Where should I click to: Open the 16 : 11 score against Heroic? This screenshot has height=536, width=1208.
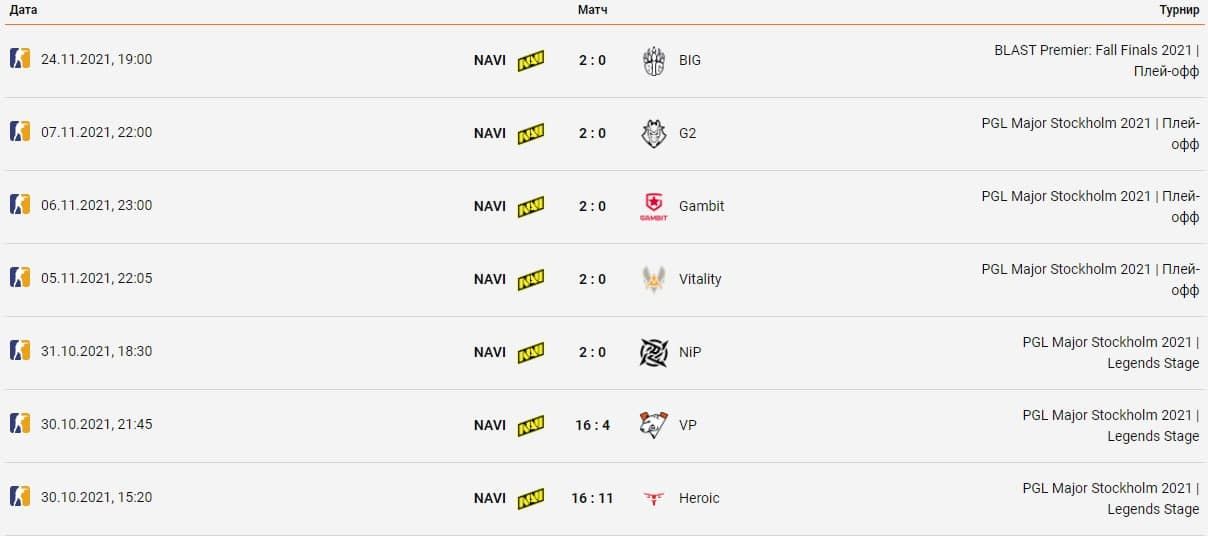point(592,498)
